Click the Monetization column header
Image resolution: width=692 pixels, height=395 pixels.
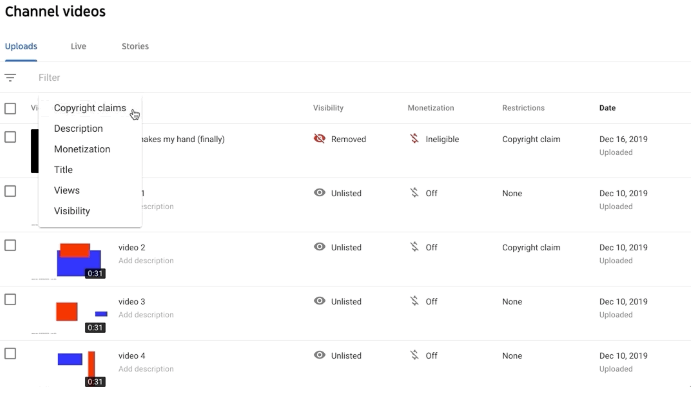click(431, 108)
